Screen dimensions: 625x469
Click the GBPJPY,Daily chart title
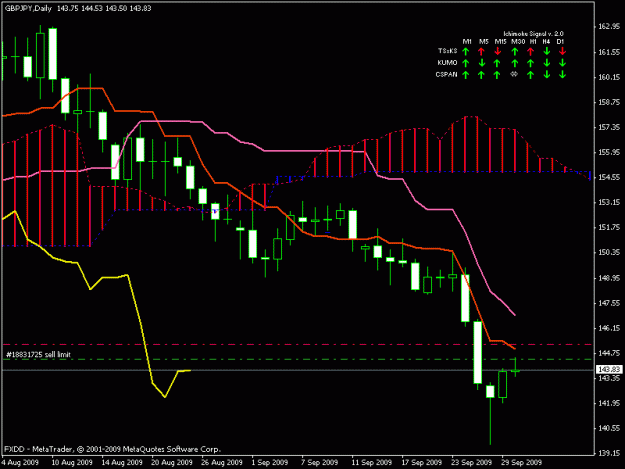tap(28, 8)
